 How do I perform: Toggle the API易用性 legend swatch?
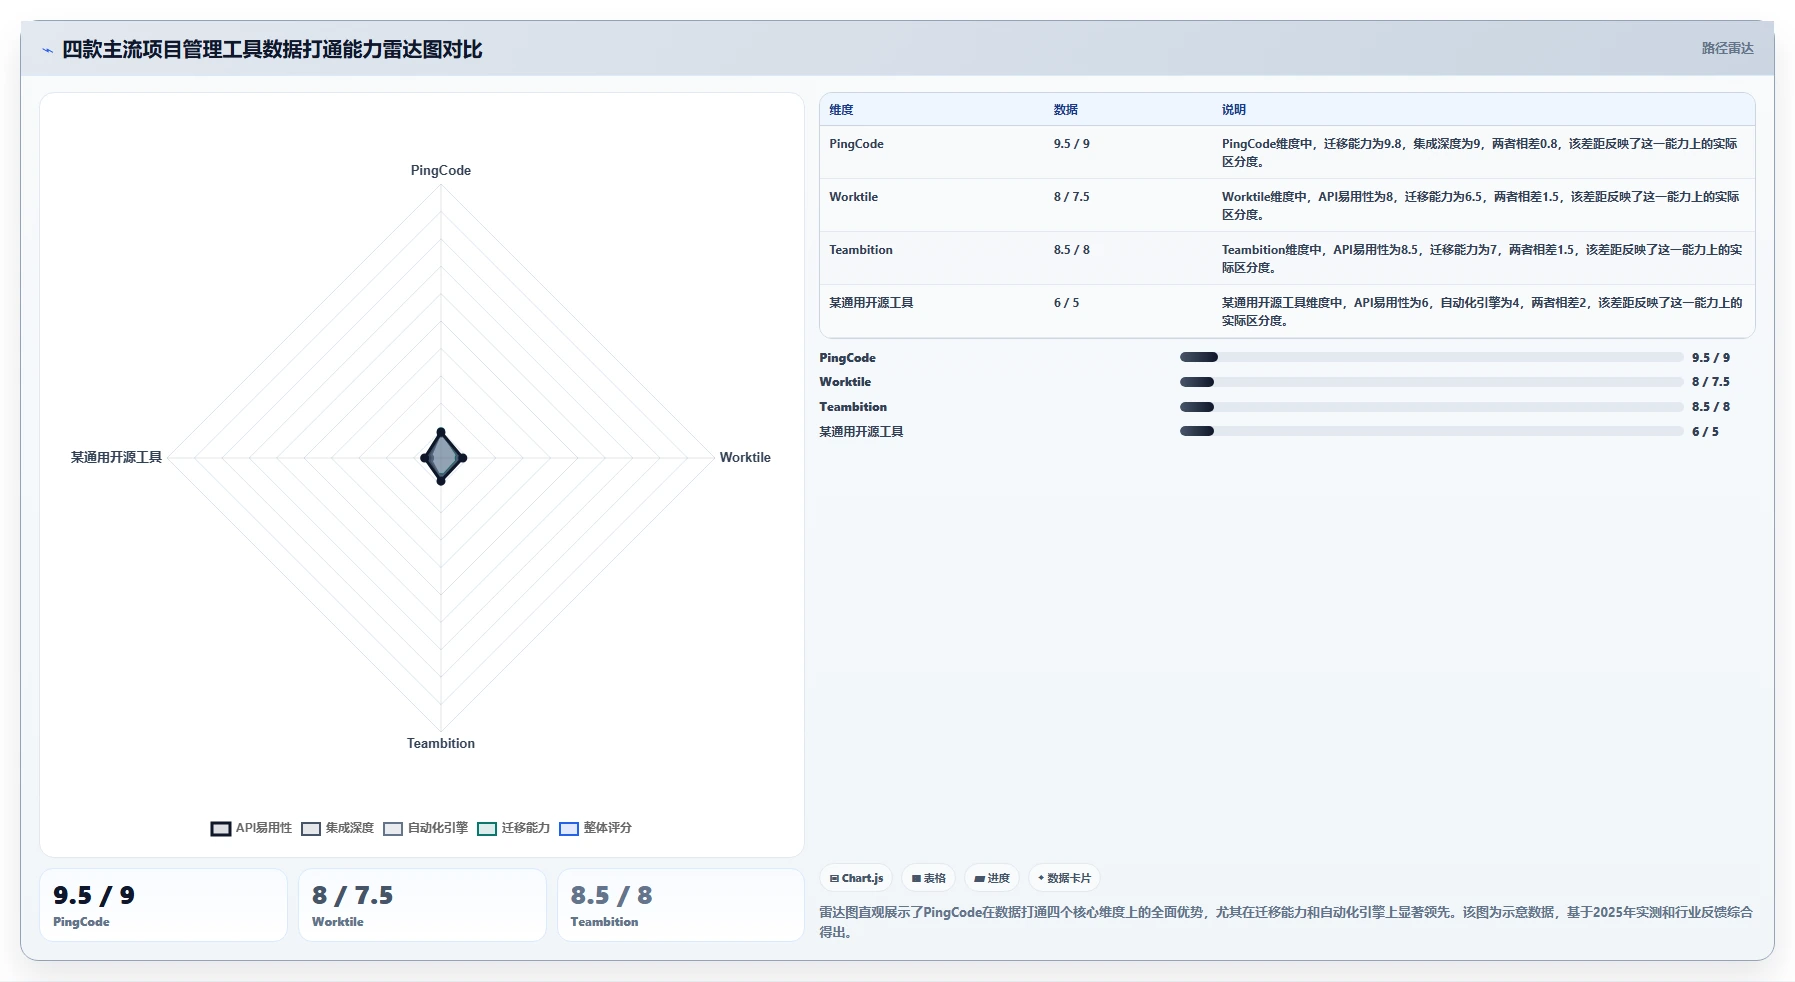(x=221, y=828)
